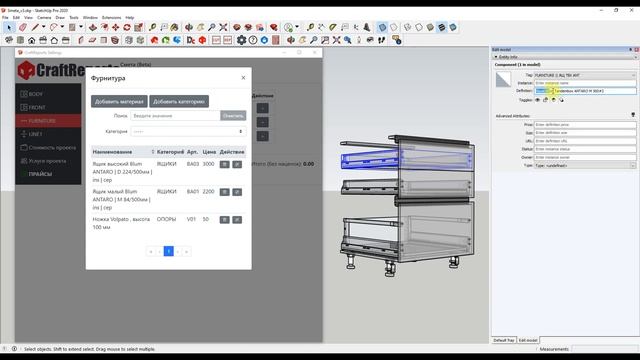The width and height of the screenshot is (640, 360).
Task: Select the Arc drawing tool
Action: coord(53,27)
